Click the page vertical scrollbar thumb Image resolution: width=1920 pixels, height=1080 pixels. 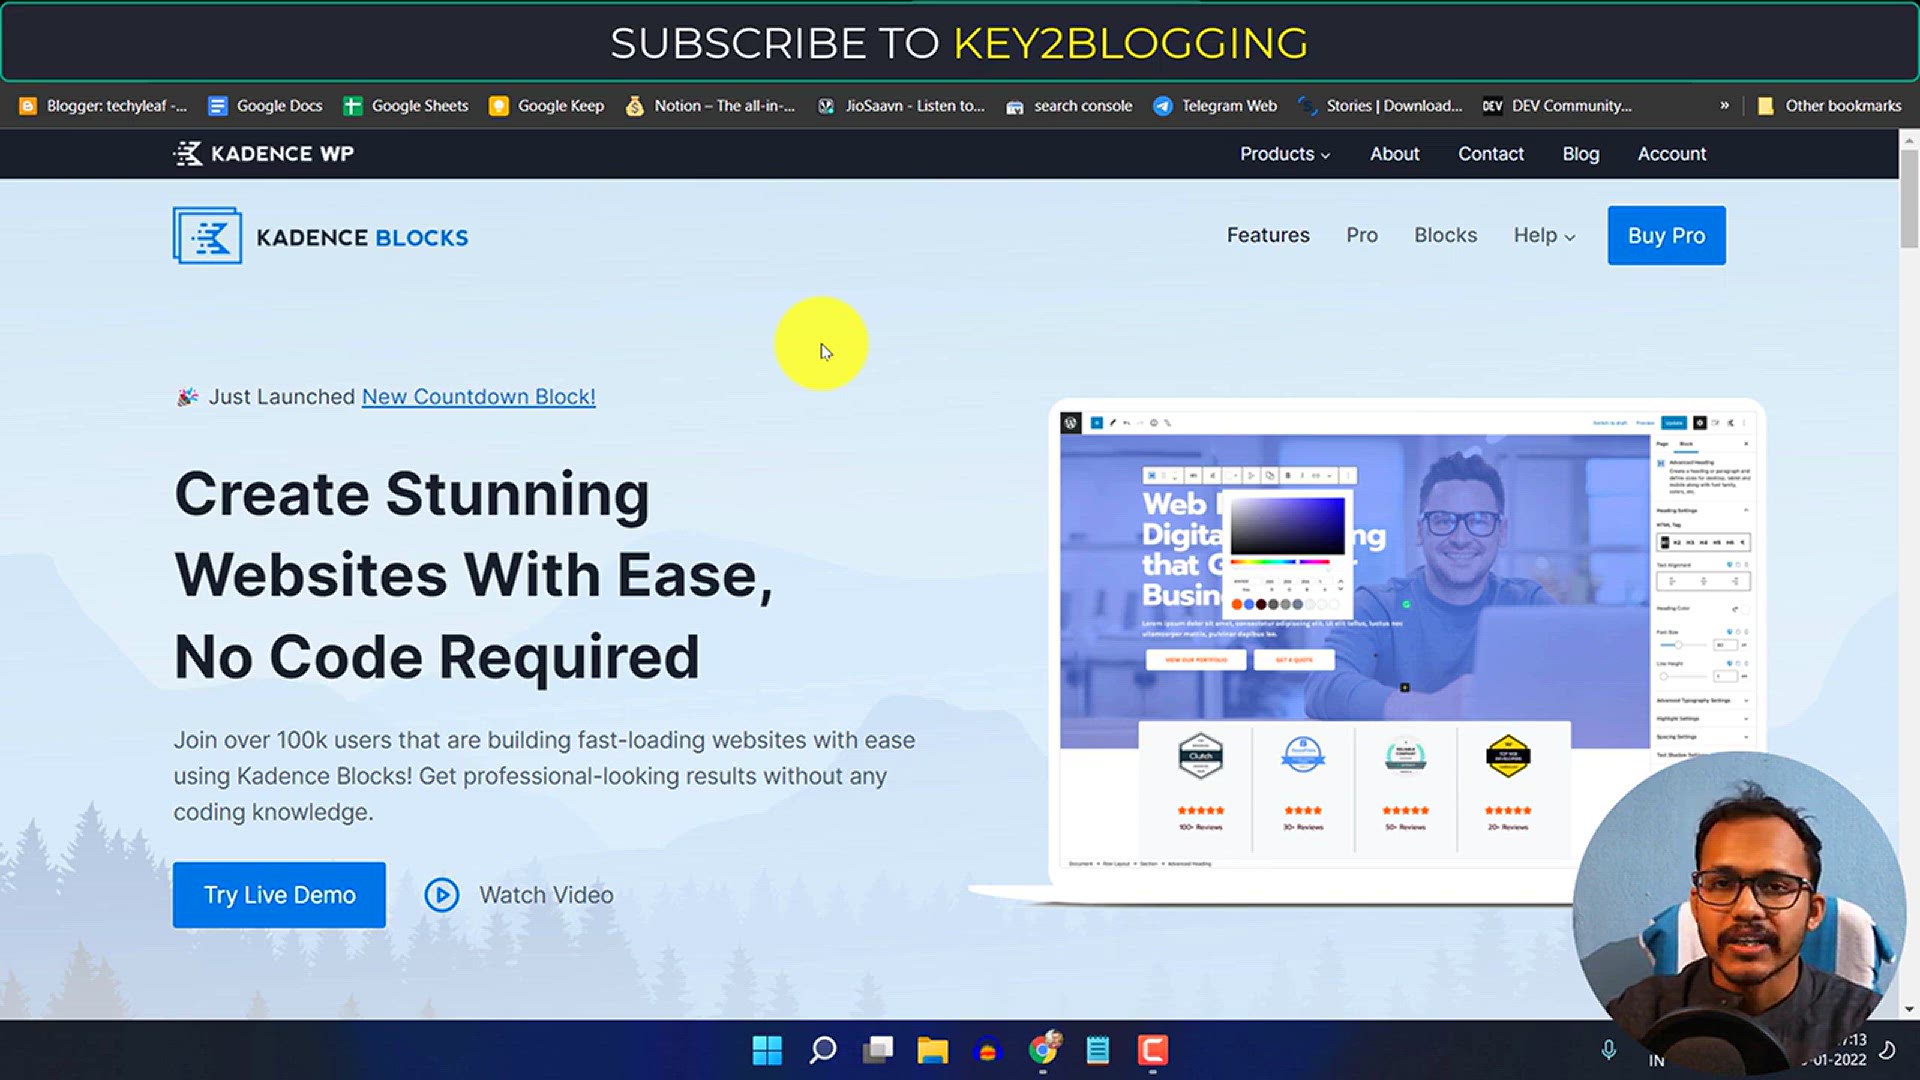[1909, 200]
